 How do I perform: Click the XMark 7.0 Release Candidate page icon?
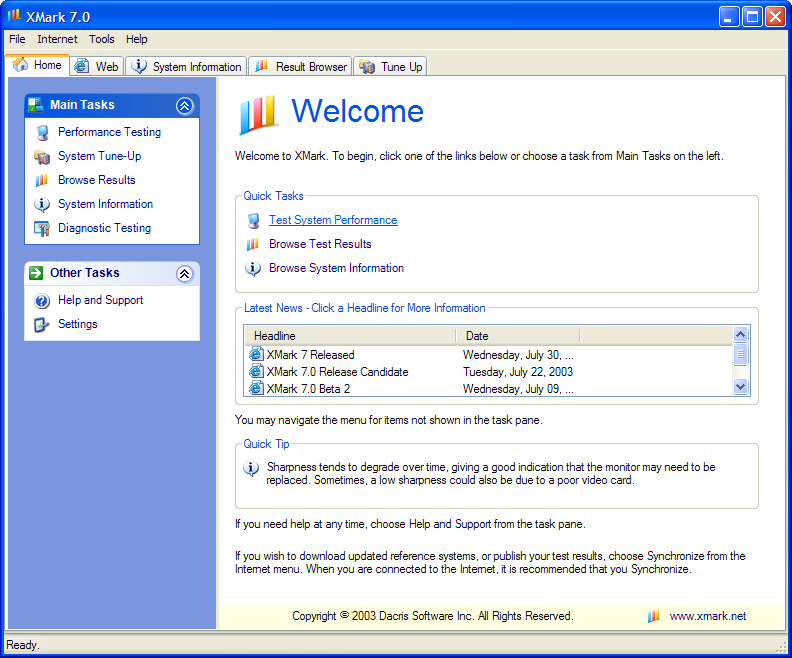tap(257, 372)
